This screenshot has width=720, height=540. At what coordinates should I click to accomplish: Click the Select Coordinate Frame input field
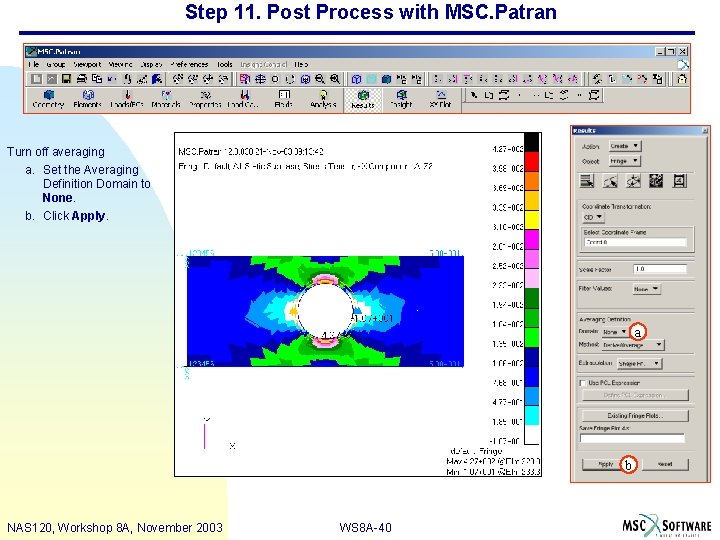click(635, 242)
